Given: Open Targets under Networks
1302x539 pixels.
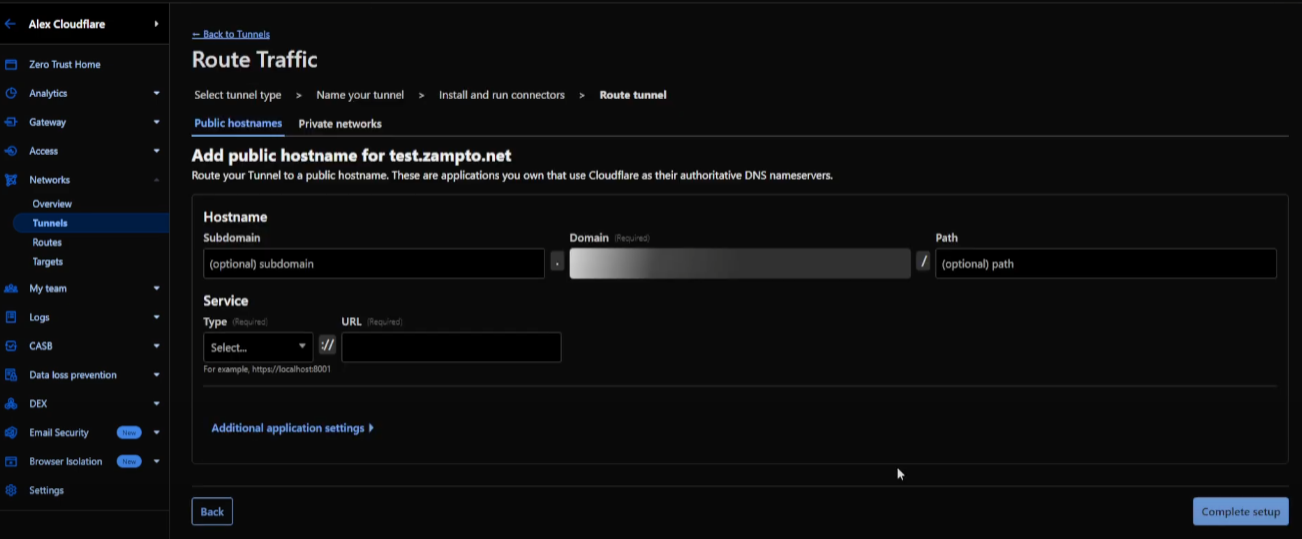Looking at the screenshot, I should (x=47, y=262).
